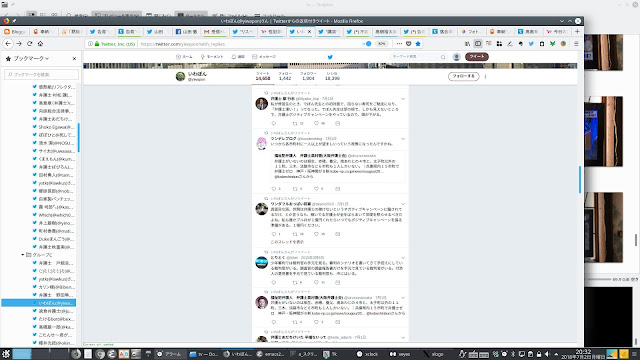Send ワンテレブログ tweet via message icon

pyautogui.click(x=338, y=189)
